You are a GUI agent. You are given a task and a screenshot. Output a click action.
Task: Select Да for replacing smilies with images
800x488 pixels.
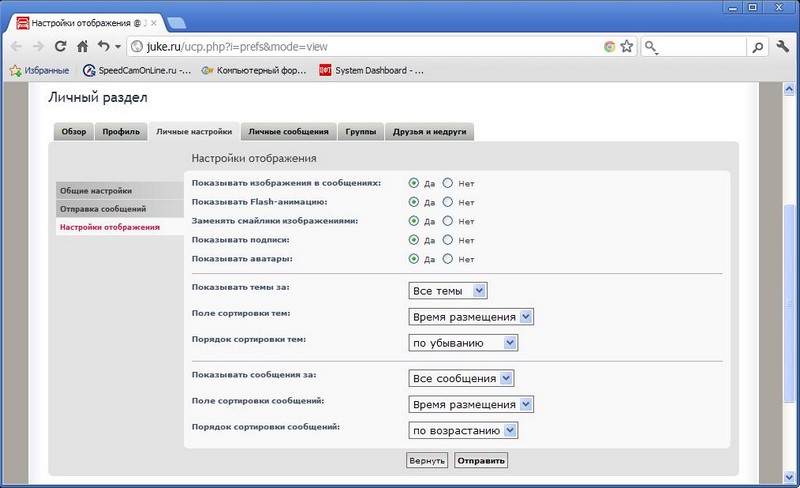click(x=414, y=221)
